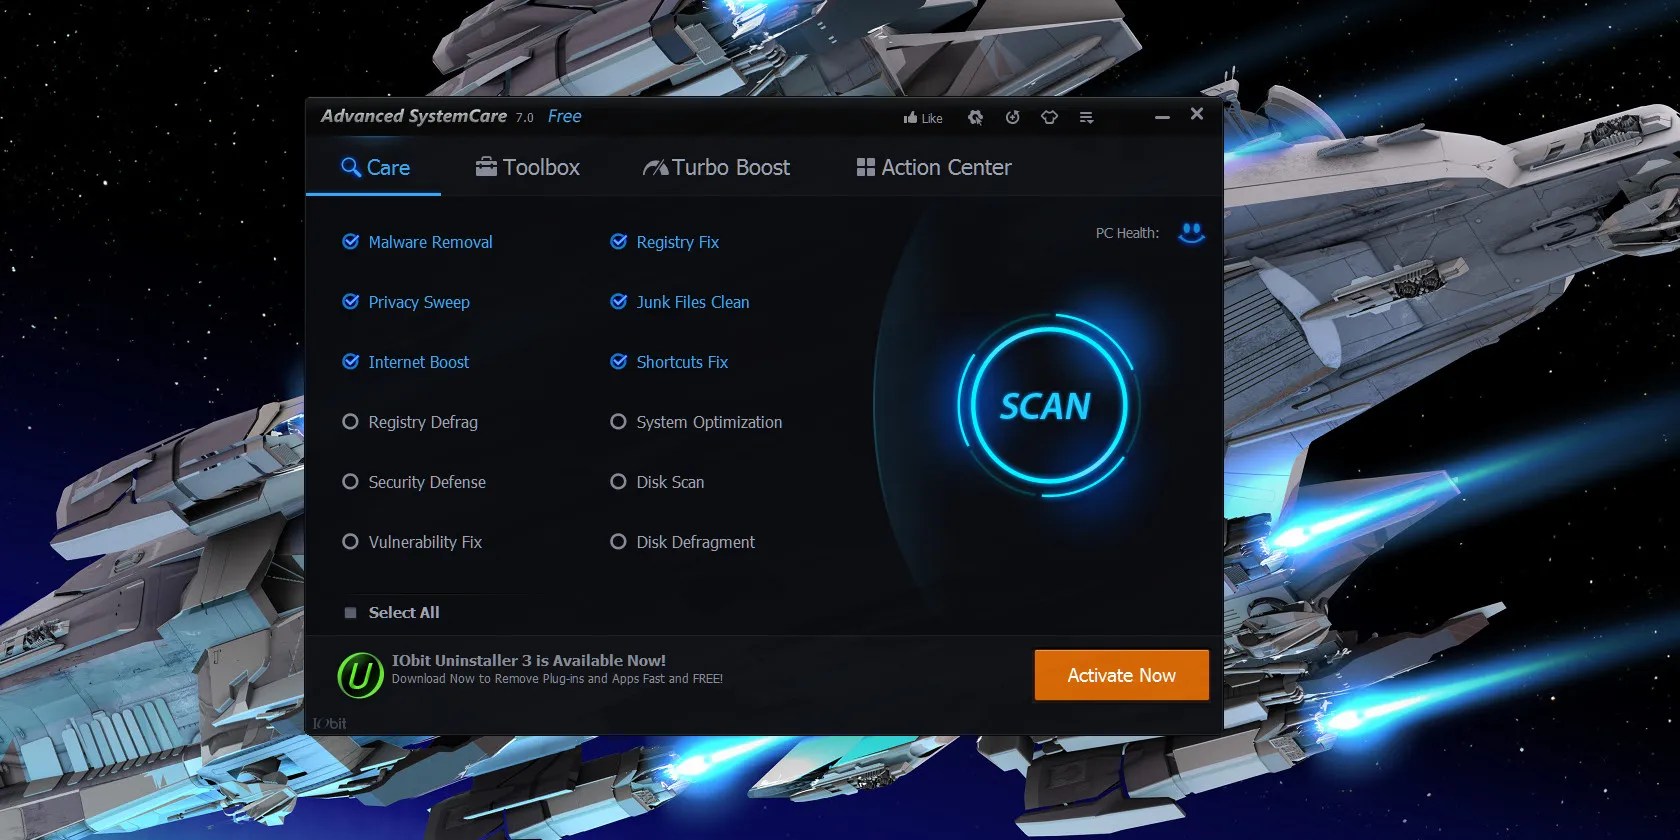Open the Action Center tab
Image resolution: width=1680 pixels, height=840 pixels.
pyautogui.click(x=934, y=167)
